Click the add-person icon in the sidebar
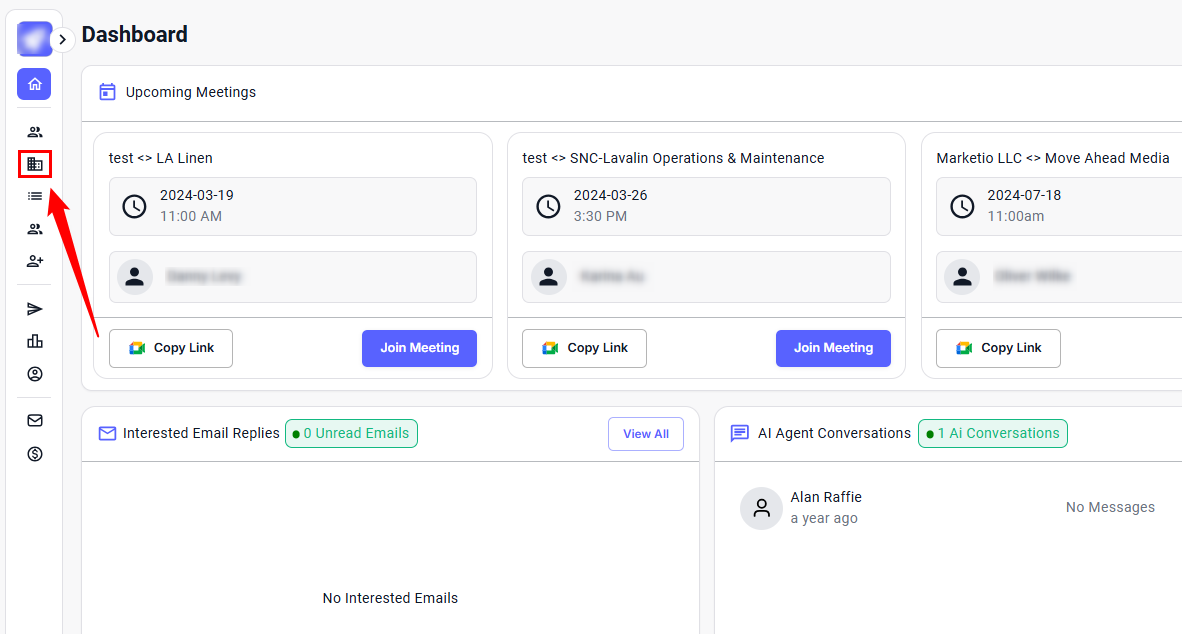 35,261
